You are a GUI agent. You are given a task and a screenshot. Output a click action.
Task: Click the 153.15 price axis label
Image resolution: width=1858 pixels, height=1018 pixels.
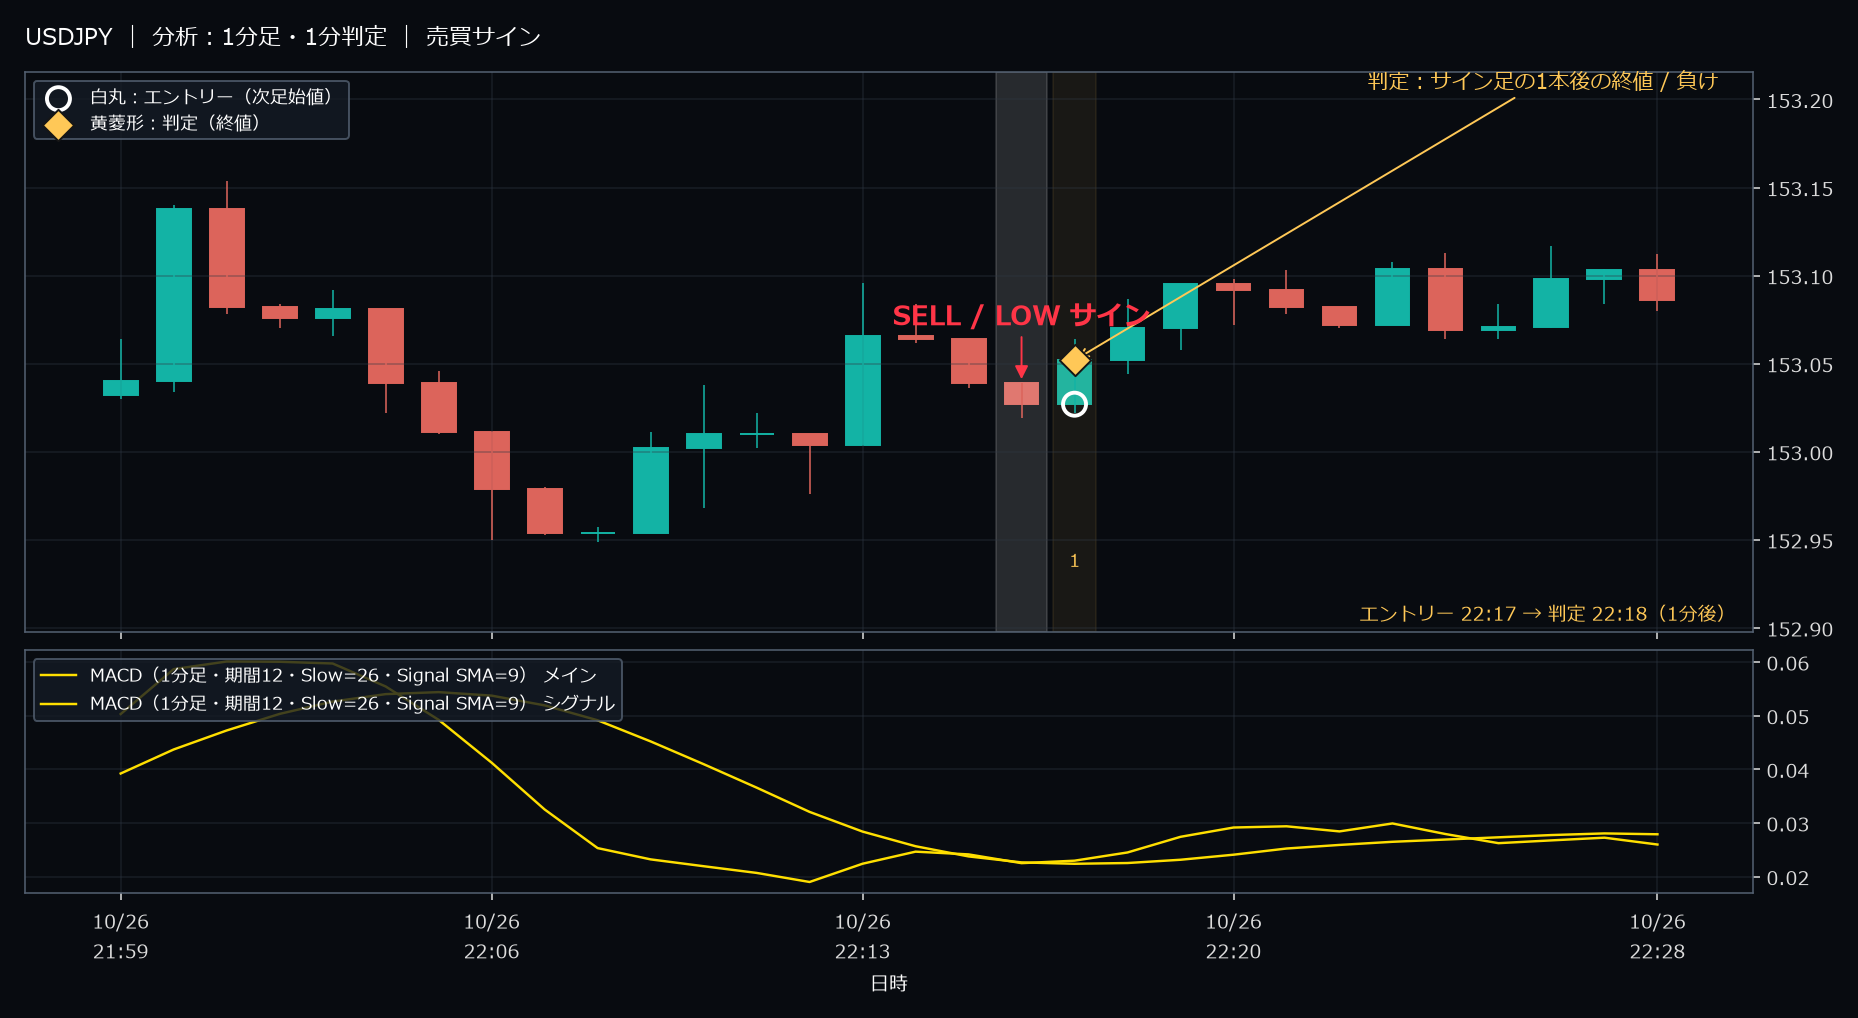[1800, 189]
